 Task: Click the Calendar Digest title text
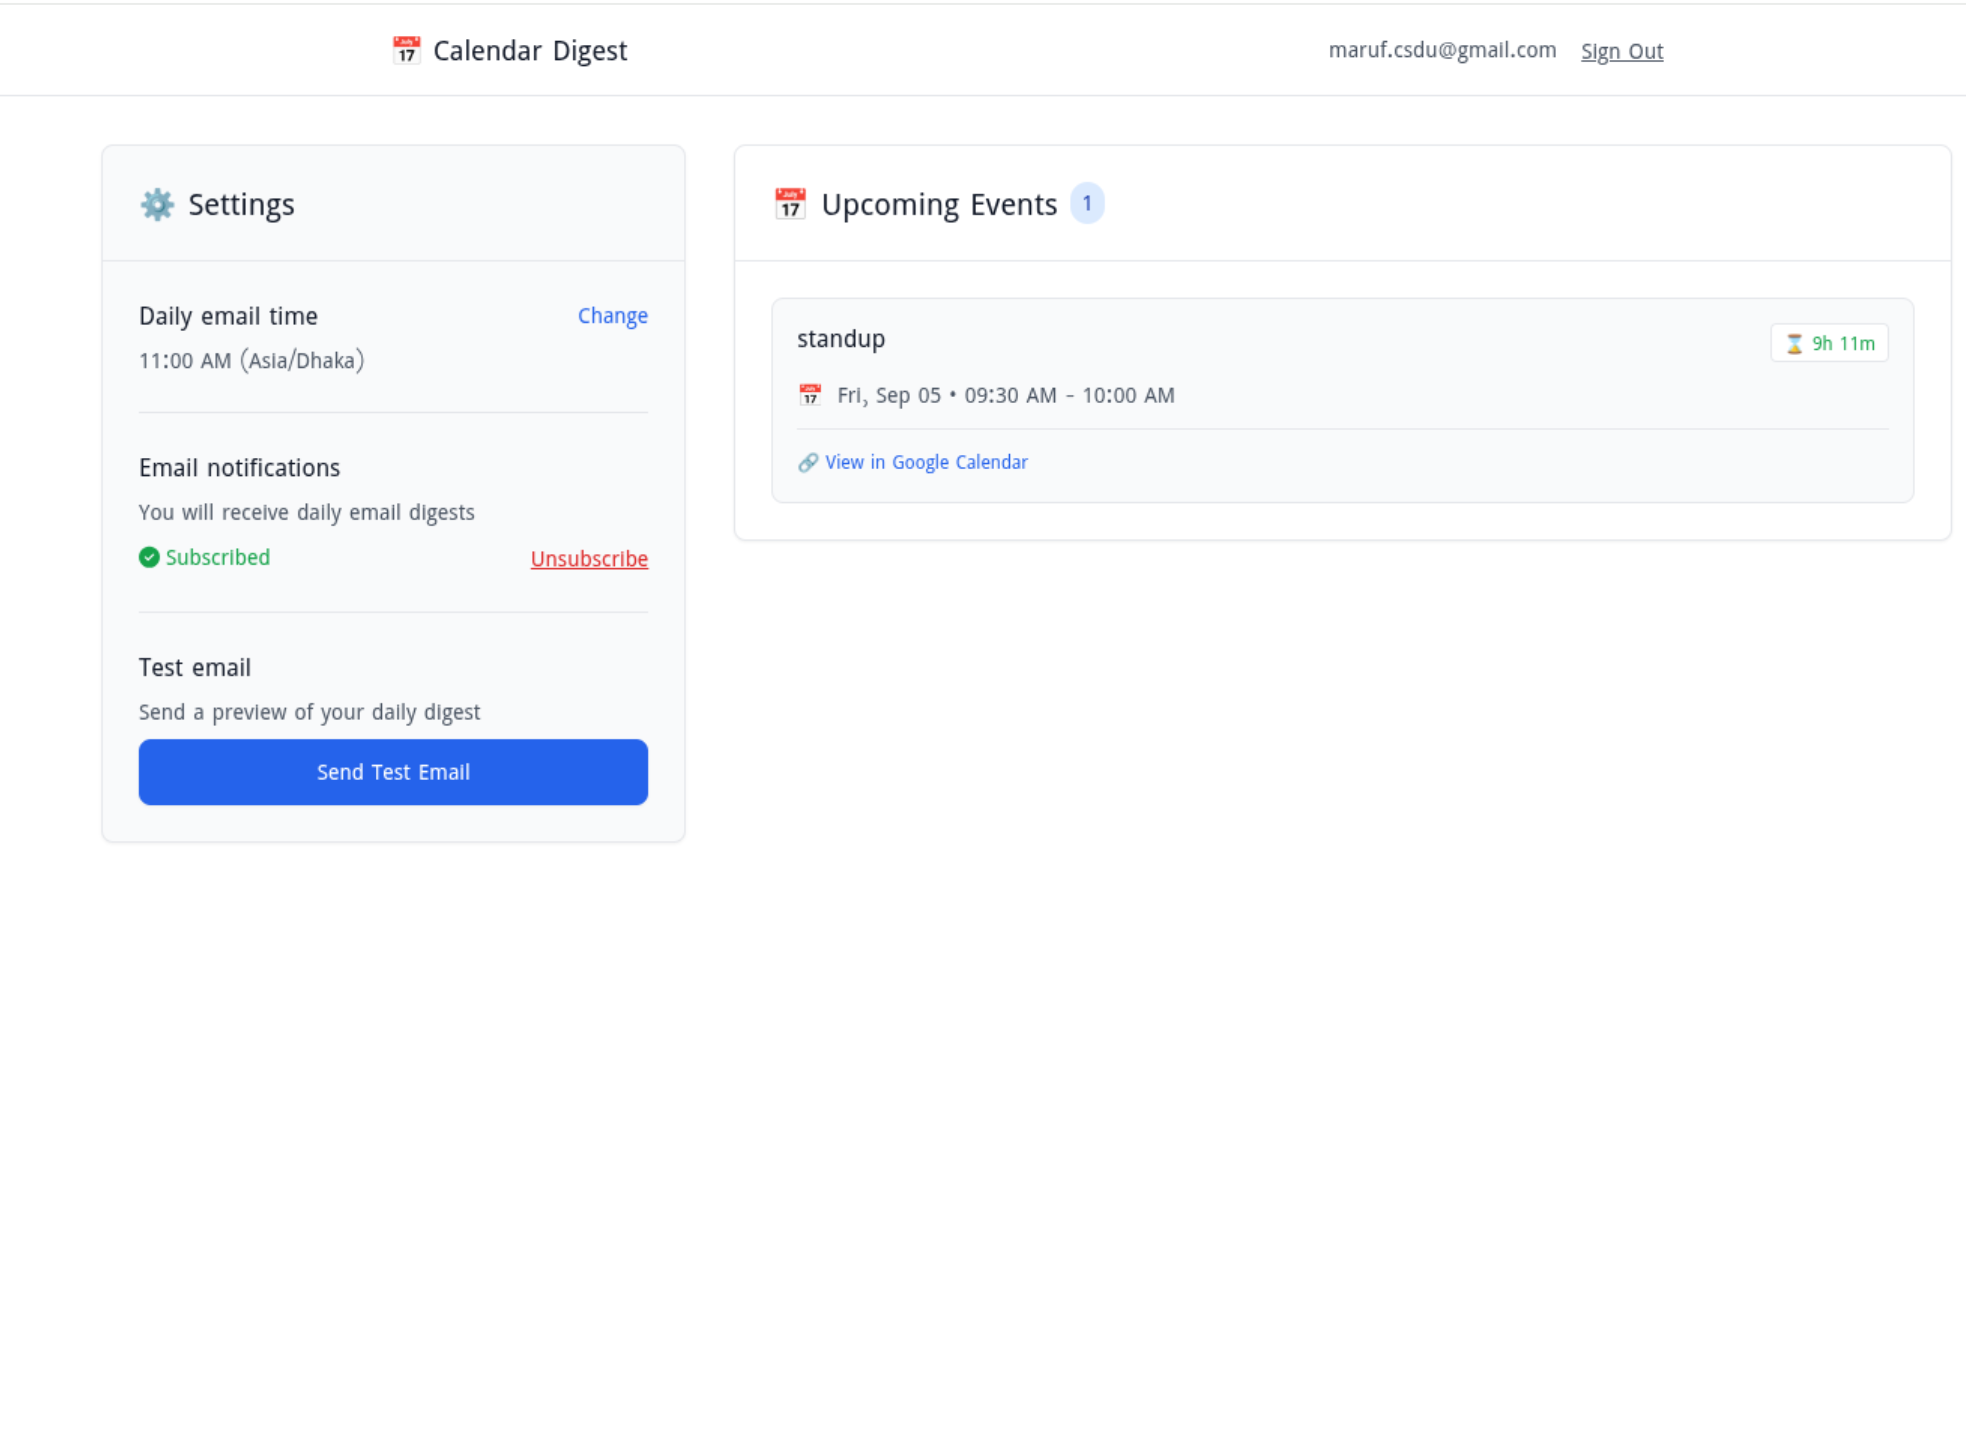pyautogui.click(x=530, y=51)
